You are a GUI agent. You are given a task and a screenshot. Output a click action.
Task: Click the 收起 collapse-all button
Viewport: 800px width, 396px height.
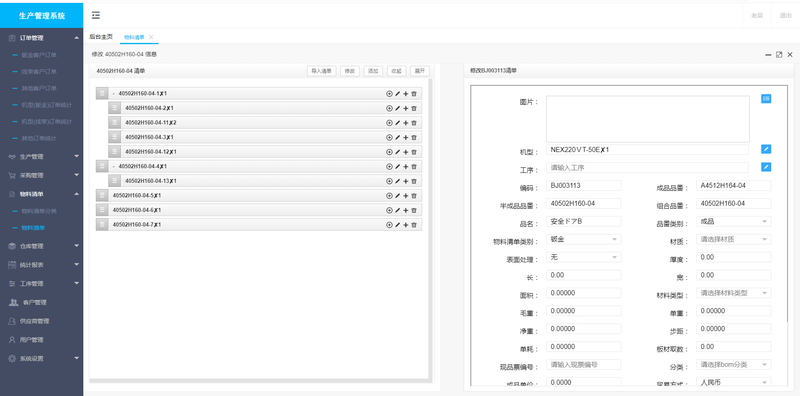tap(396, 71)
